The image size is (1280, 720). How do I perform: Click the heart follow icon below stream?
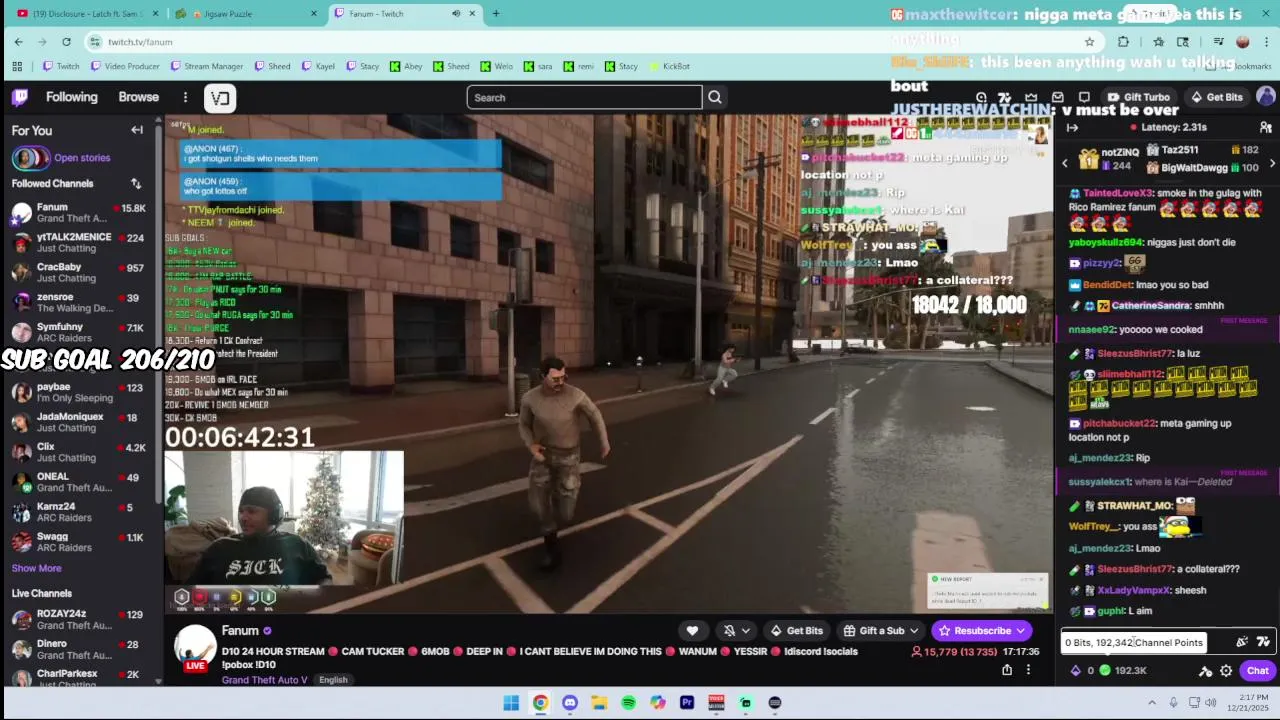692,630
